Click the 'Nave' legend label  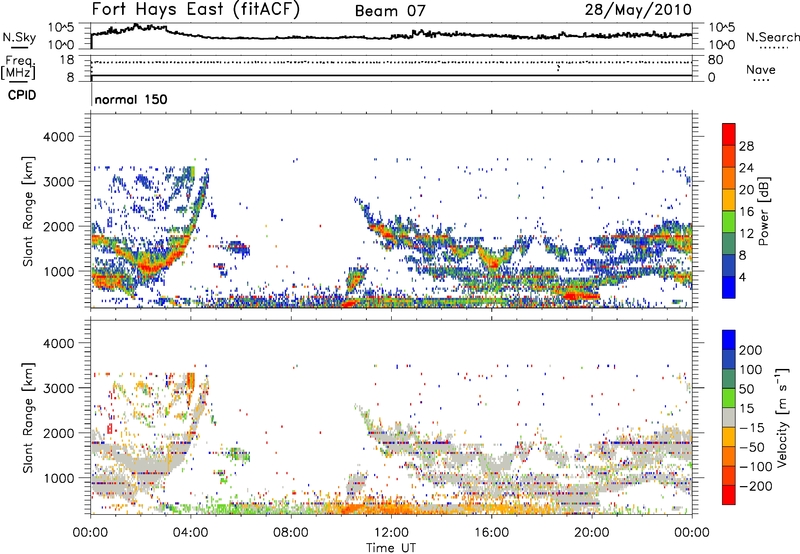pyautogui.click(x=760, y=70)
